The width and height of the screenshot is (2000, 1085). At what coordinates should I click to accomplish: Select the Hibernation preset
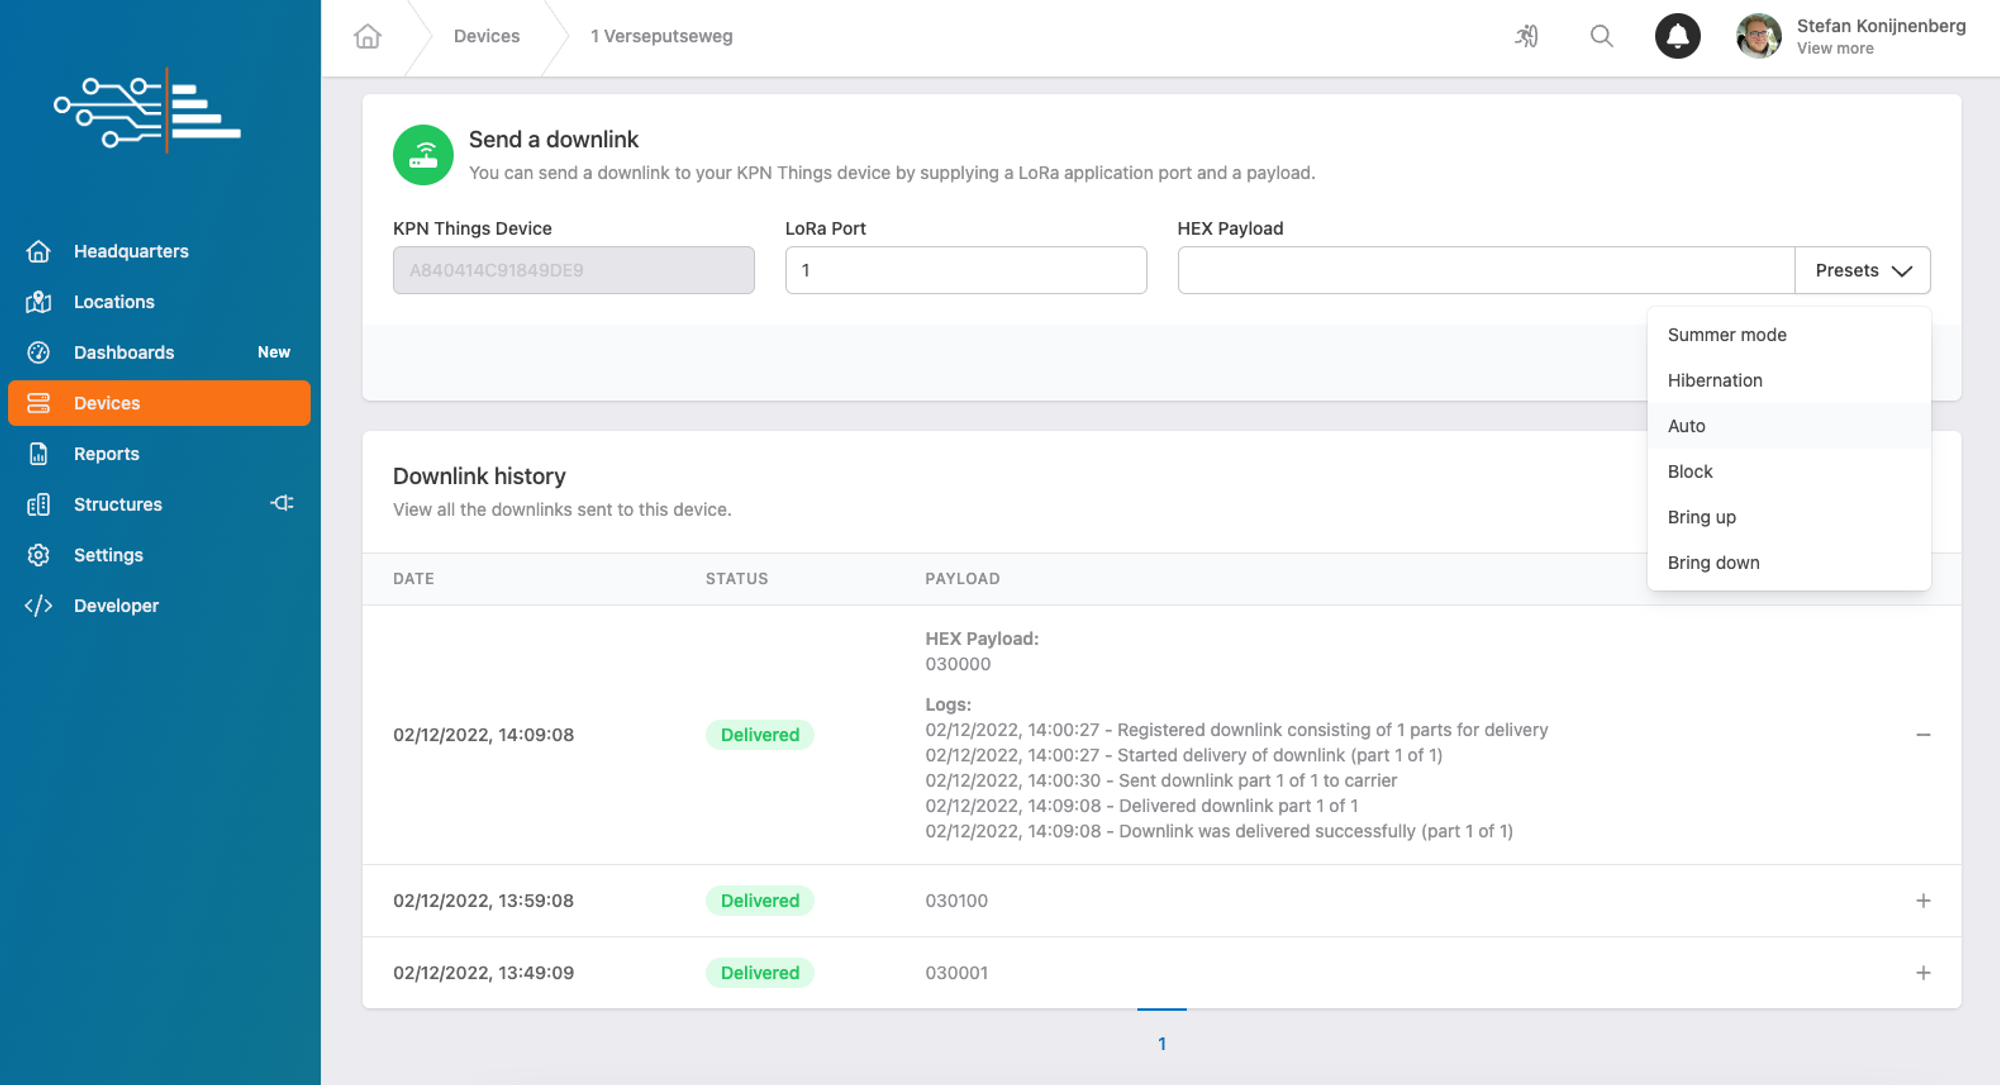[x=1714, y=380]
